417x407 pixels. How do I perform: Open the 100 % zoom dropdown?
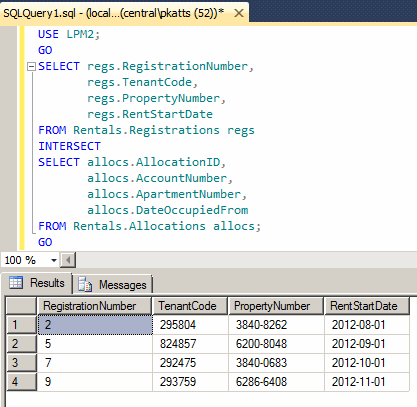click(54, 260)
